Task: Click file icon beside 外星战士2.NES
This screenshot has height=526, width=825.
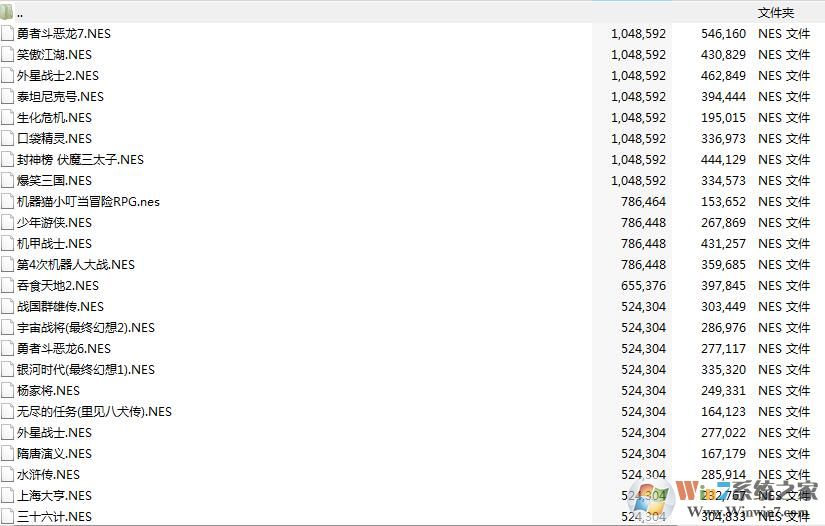Action: [x=7, y=76]
